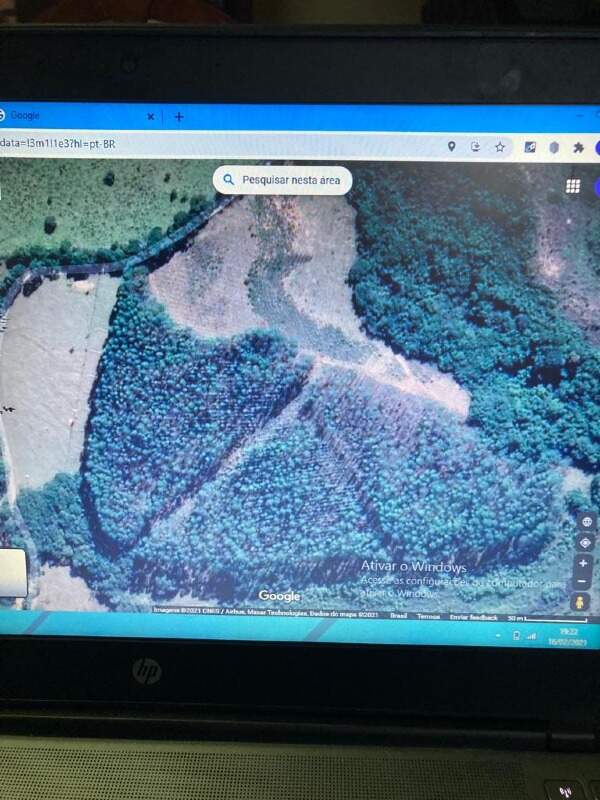Image resolution: width=600 pixels, height=800 pixels.
Task: Toggle the map layer thumbnail
Action: [12, 573]
